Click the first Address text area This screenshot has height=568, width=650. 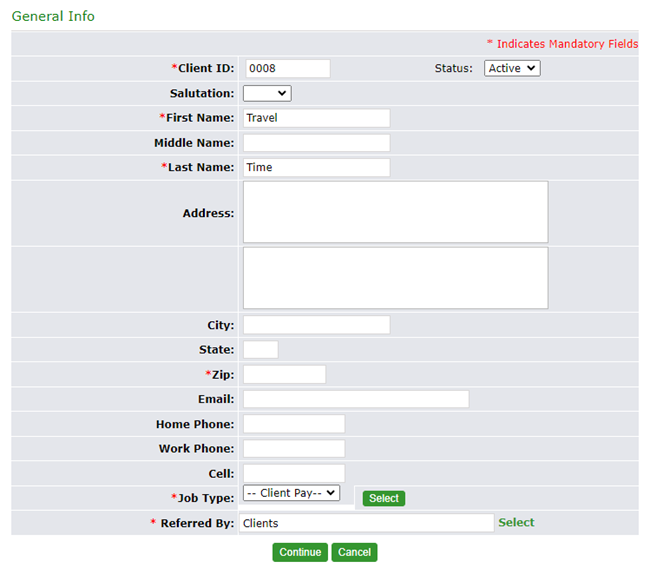pyautogui.click(x=395, y=212)
